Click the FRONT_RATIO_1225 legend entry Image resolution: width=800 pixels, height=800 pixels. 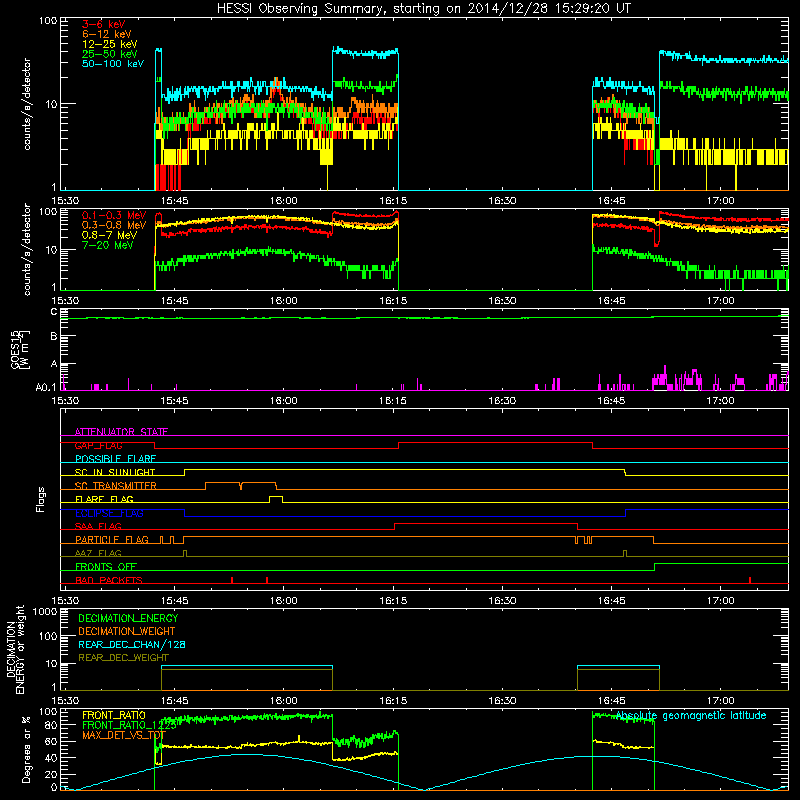tap(130, 725)
